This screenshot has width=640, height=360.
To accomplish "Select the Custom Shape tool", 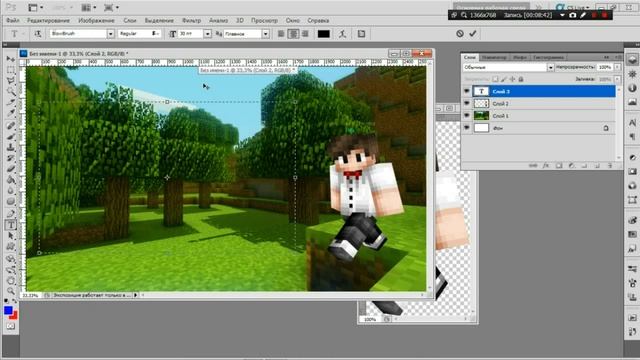I will (11, 247).
